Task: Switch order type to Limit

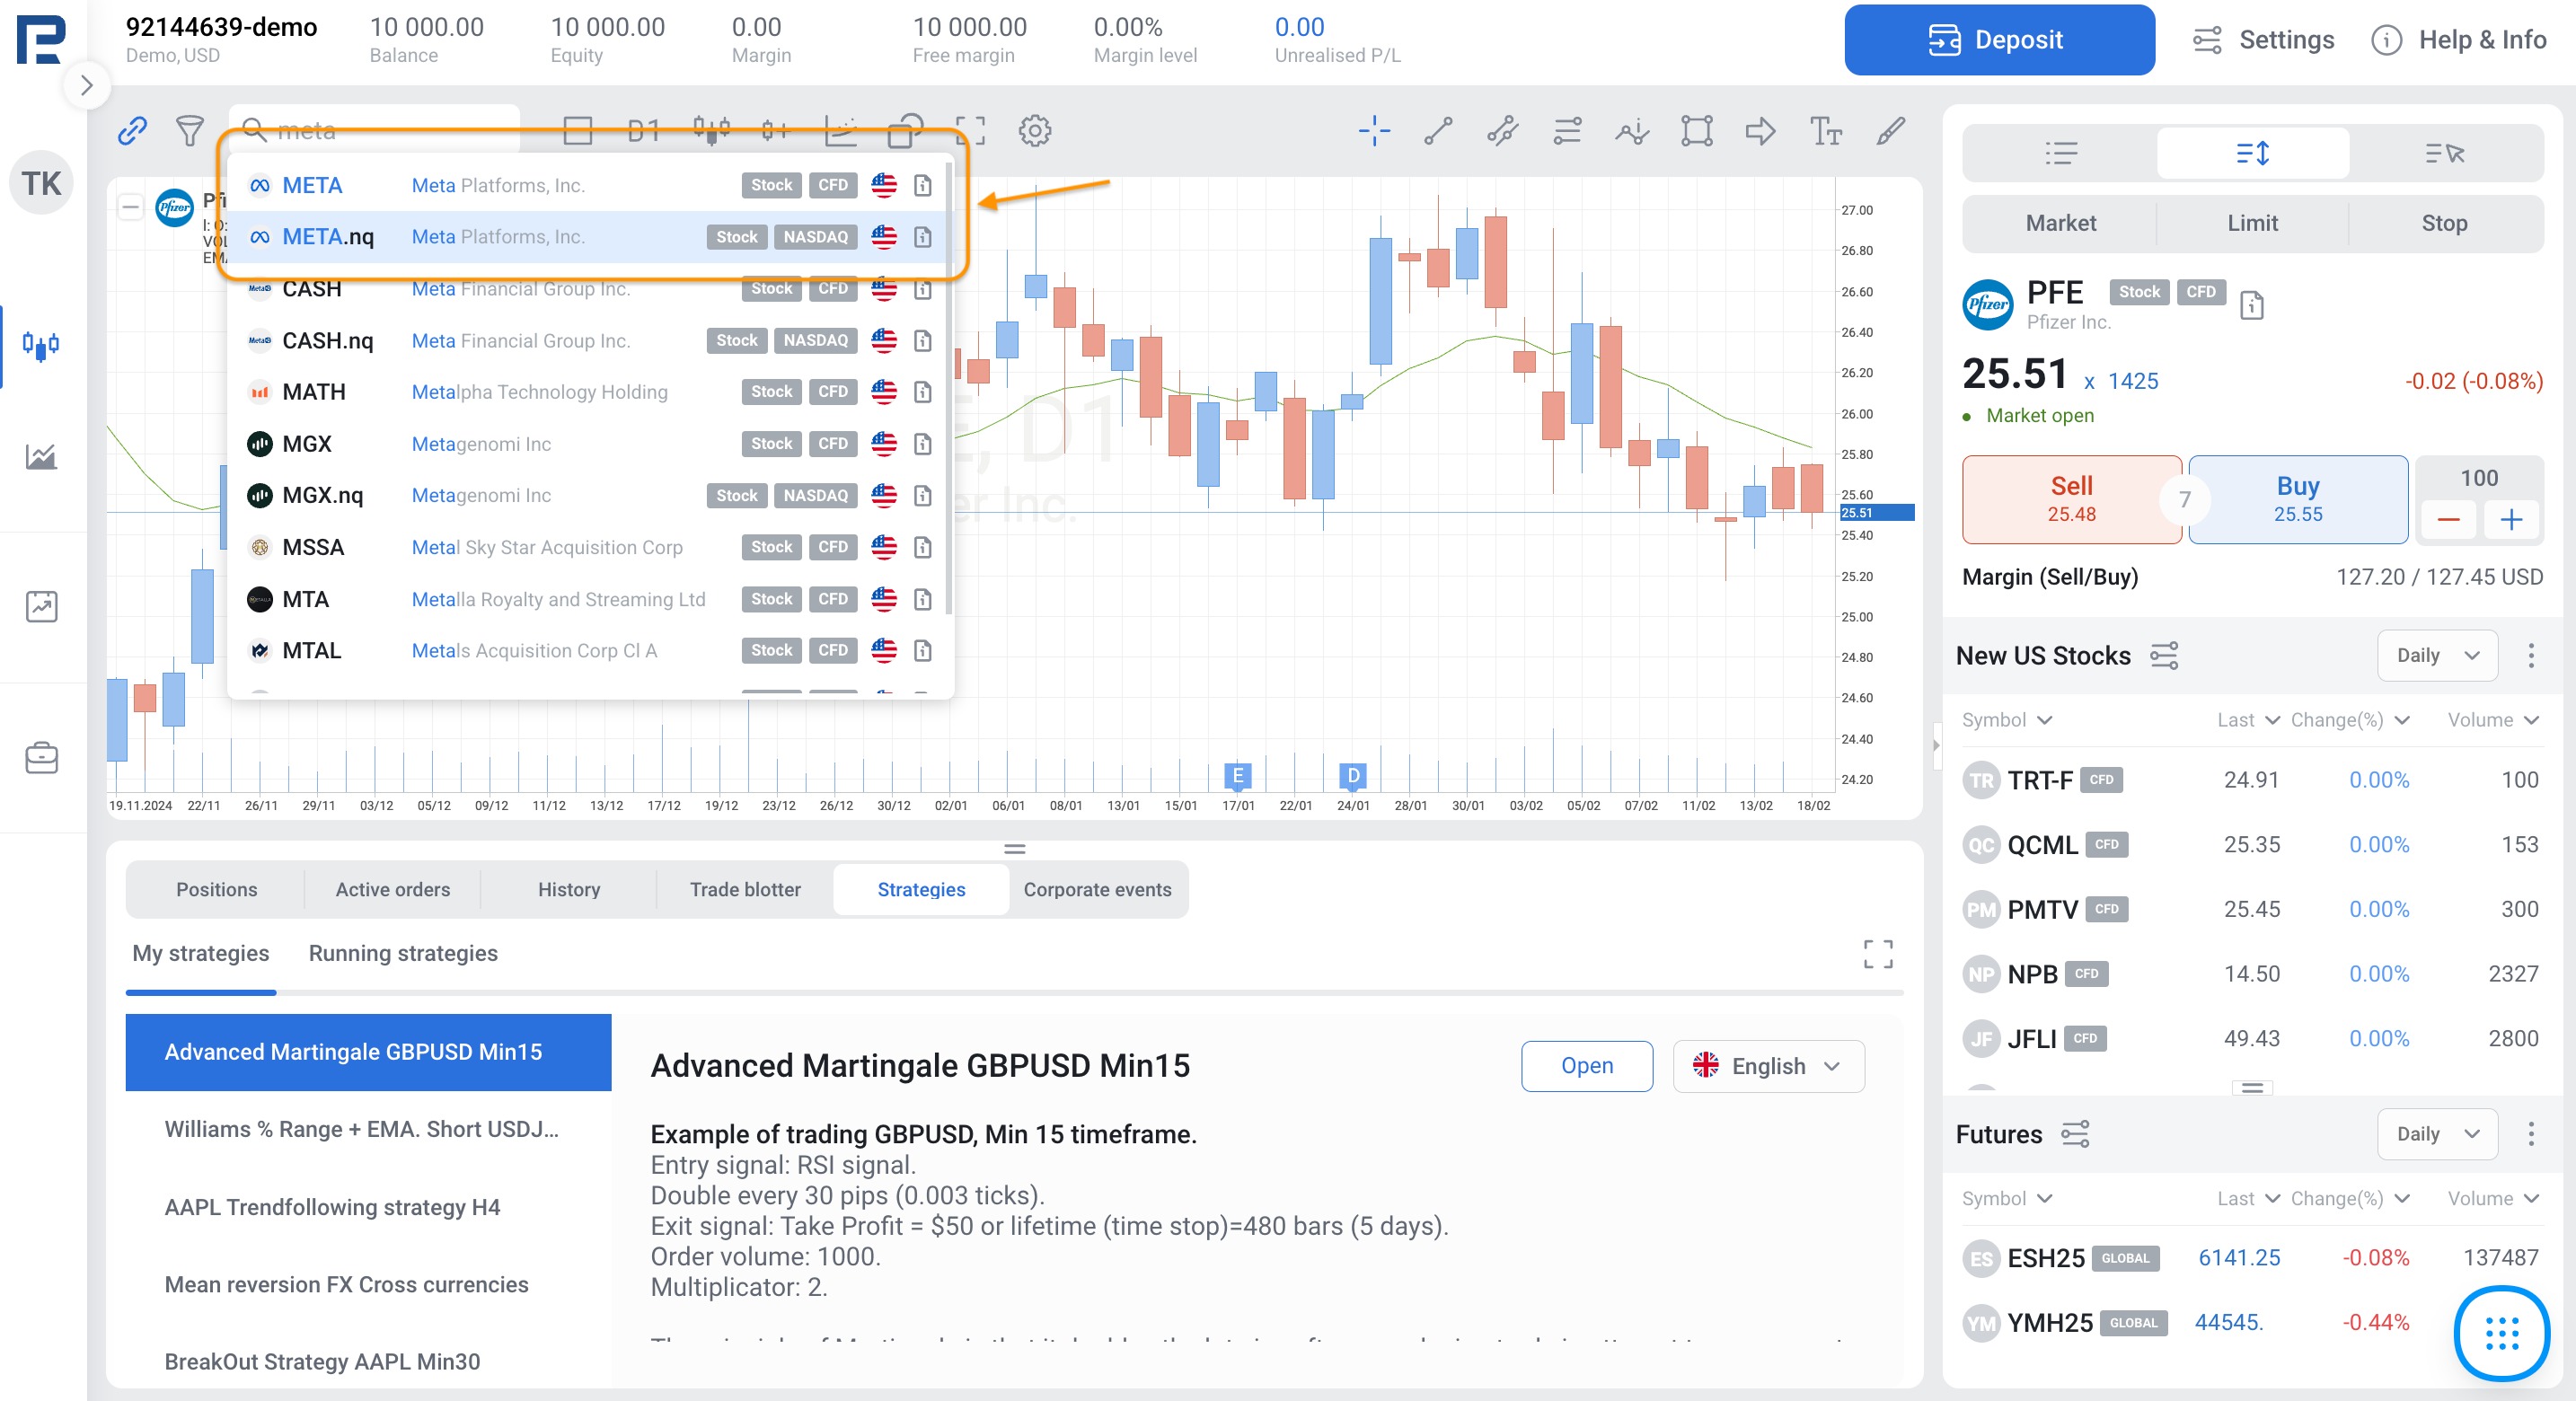Action: 2252,223
